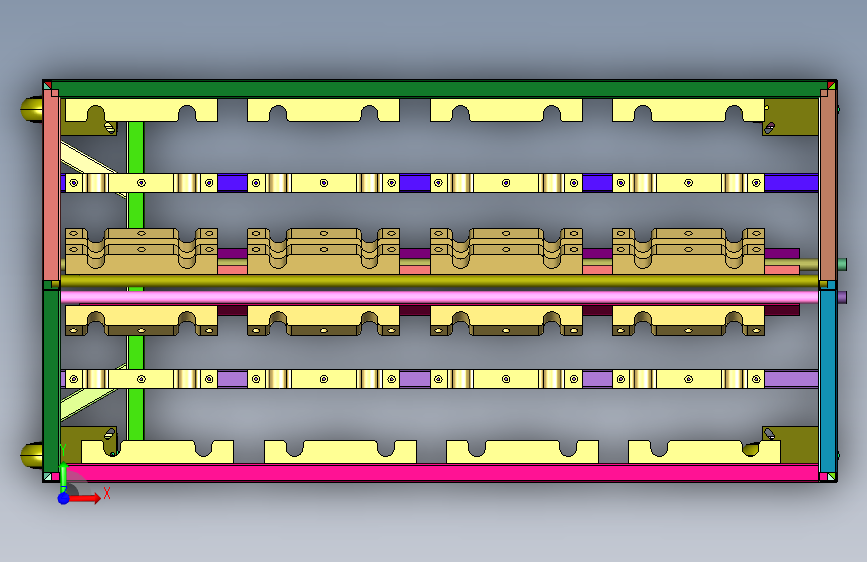
Task: Pick the small green shaft end at right
Action: click(x=842, y=264)
